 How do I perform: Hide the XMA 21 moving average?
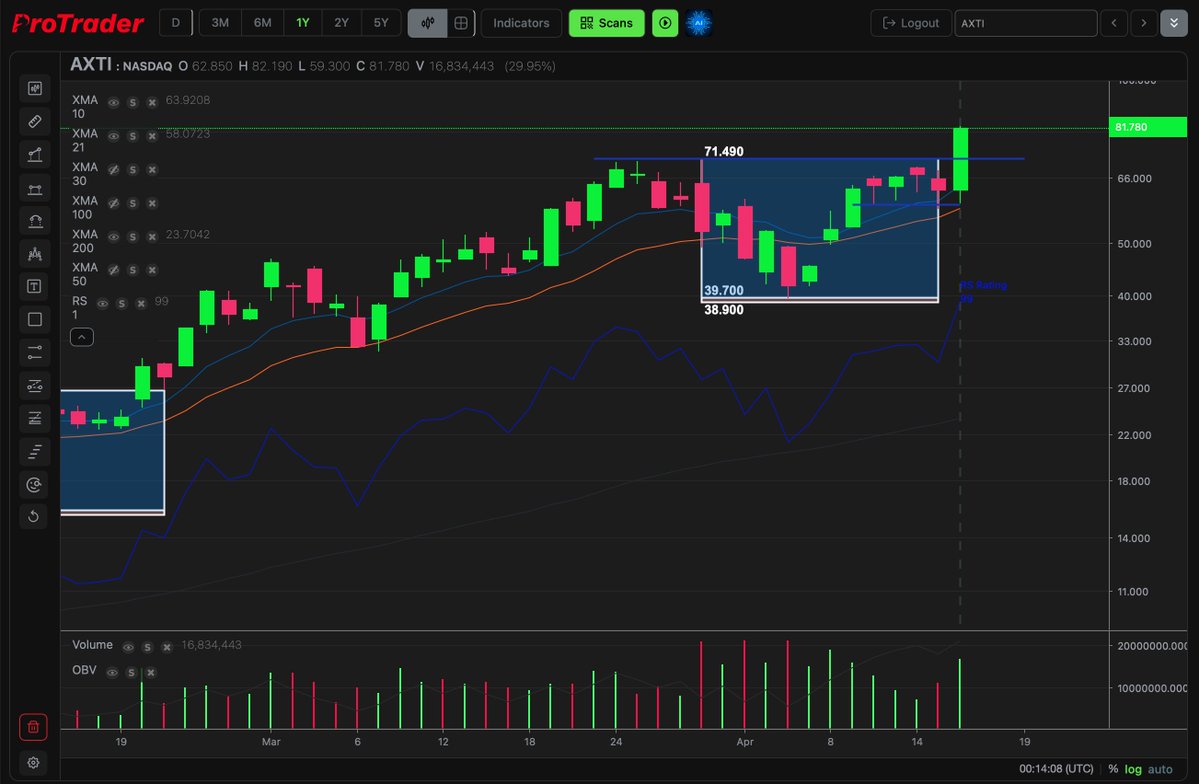tap(113, 137)
